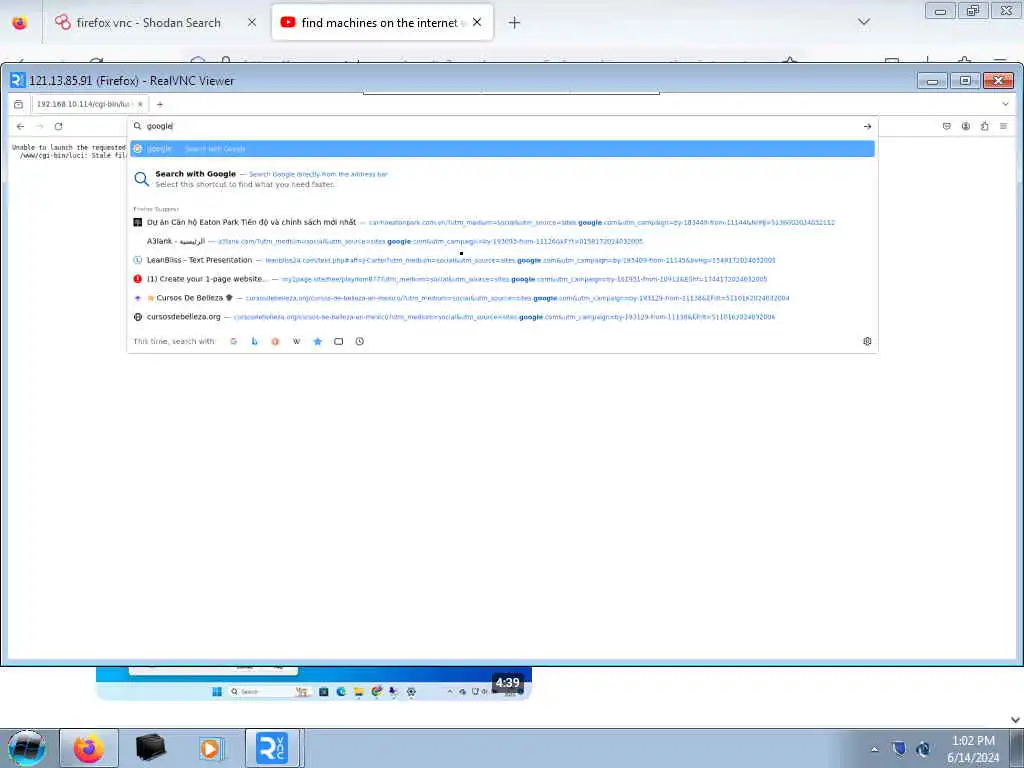Open '(1) Create your 1-page website' suggestion
The height and width of the screenshot is (768, 1024).
(502, 279)
